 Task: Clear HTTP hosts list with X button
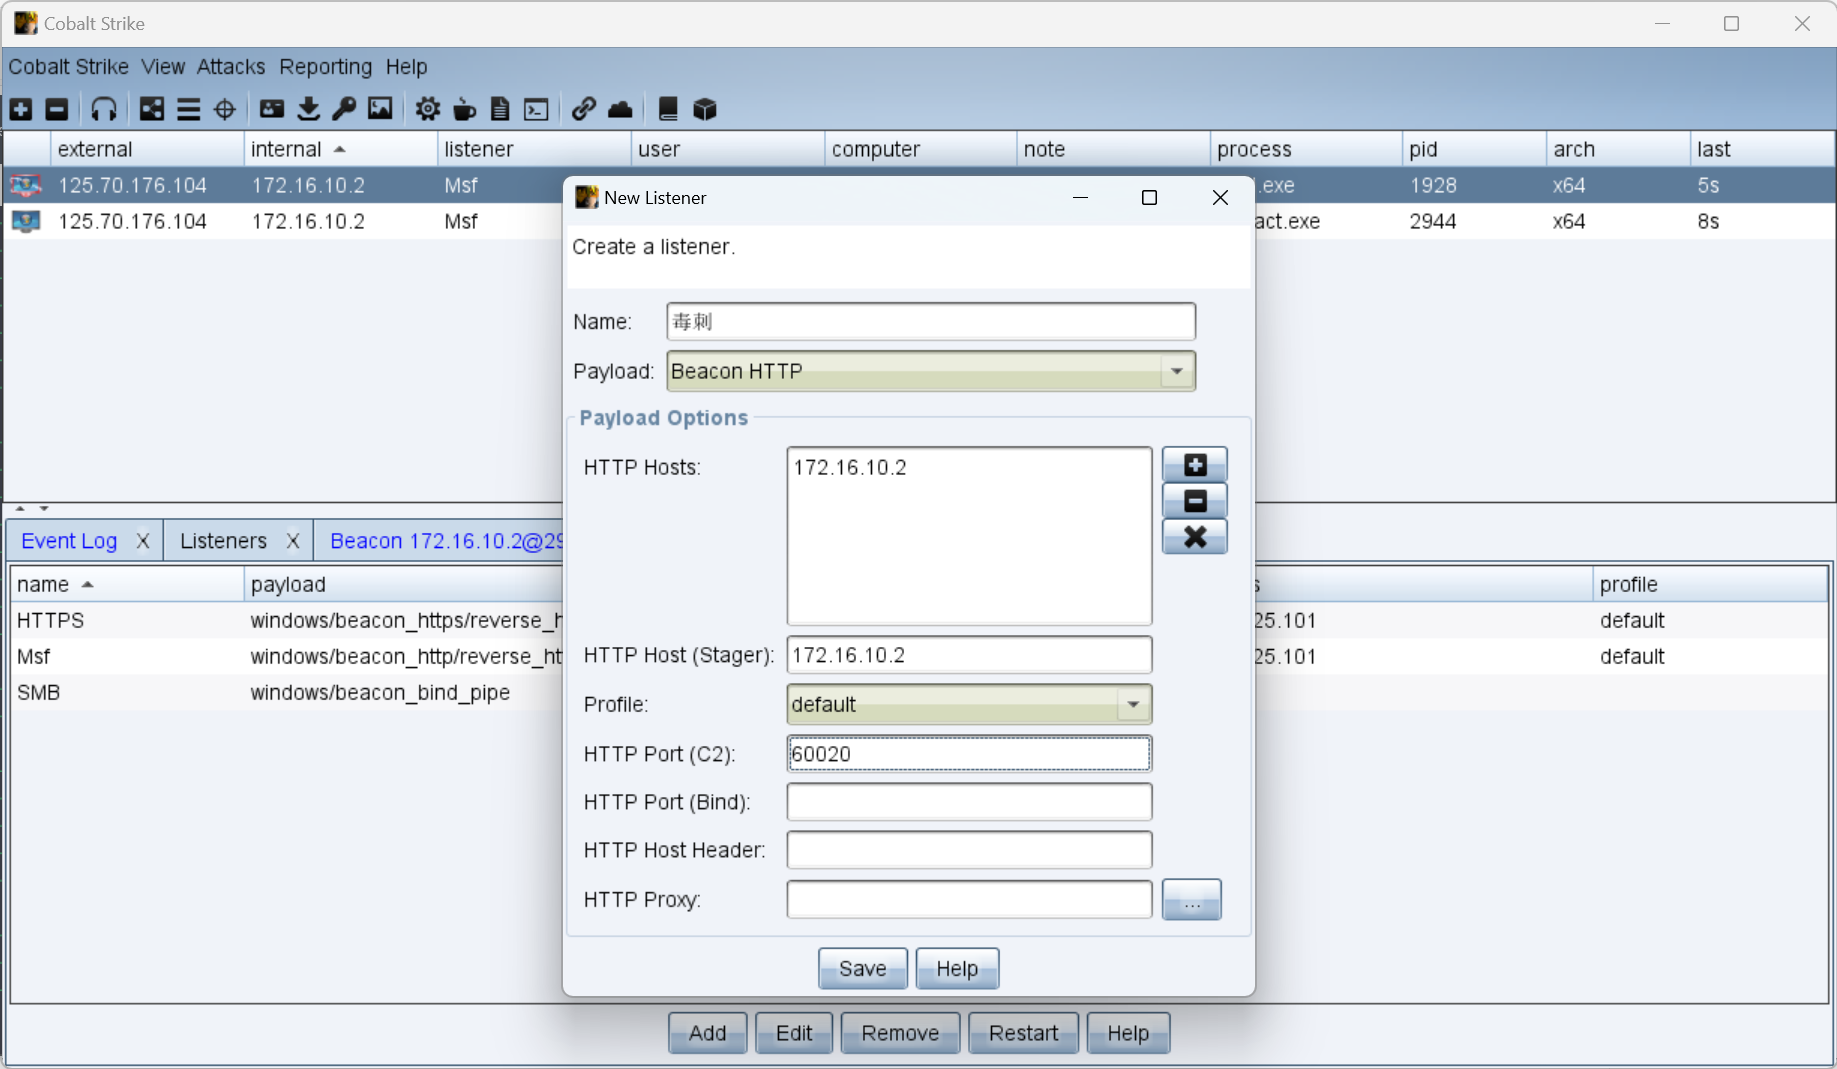click(1195, 537)
